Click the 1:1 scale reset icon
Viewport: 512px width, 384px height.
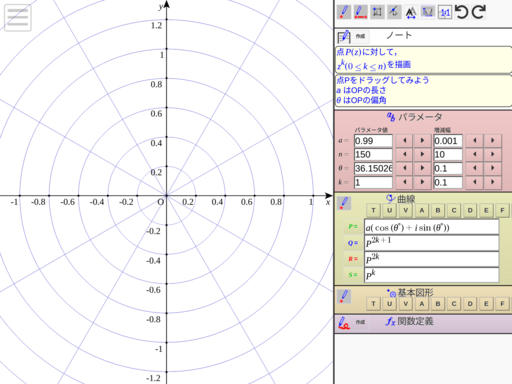(445, 12)
